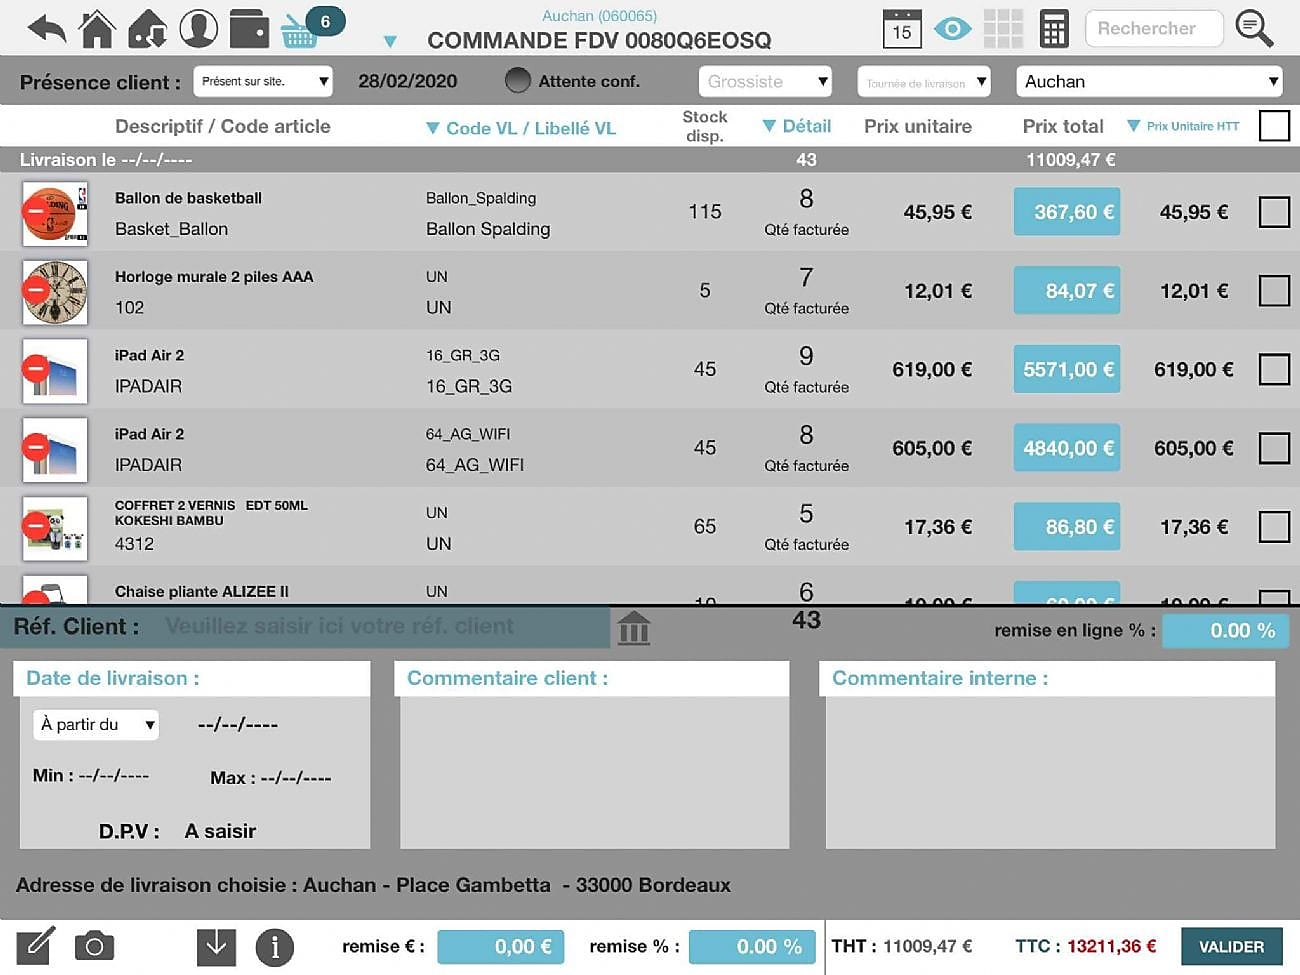Toggle the Attente conf. radio indicator

tap(518, 80)
